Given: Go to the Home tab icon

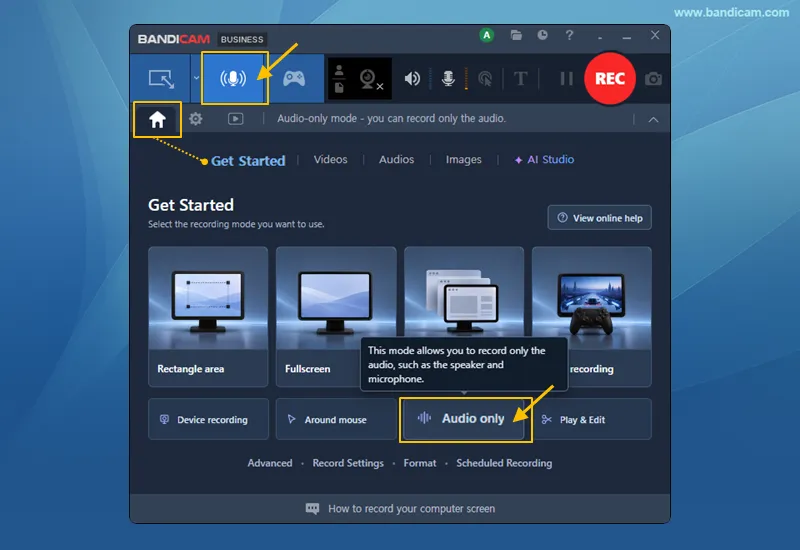Looking at the screenshot, I should point(157,119).
